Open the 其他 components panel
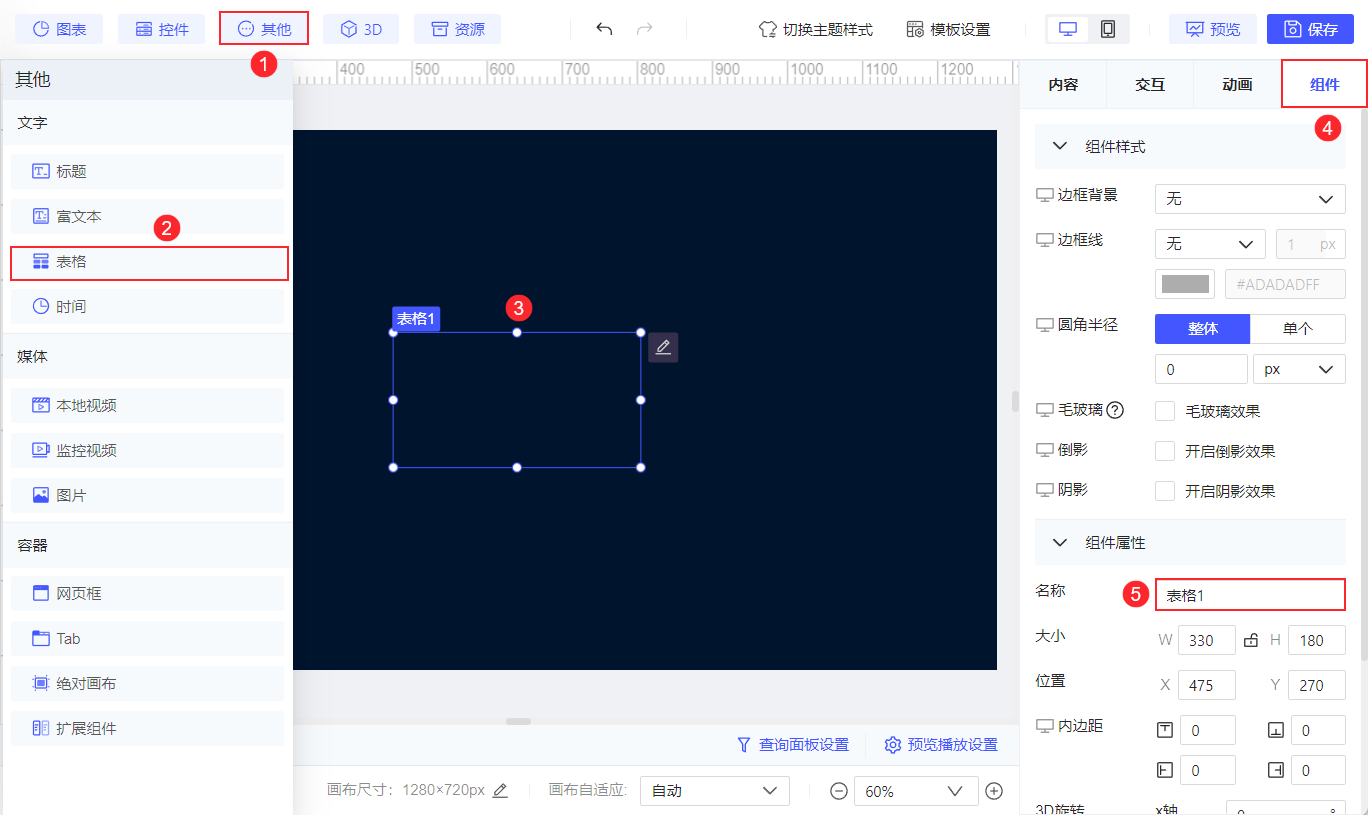Image resolution: width=1368 pixels, height=815 pixels. (x=264, y=29)
